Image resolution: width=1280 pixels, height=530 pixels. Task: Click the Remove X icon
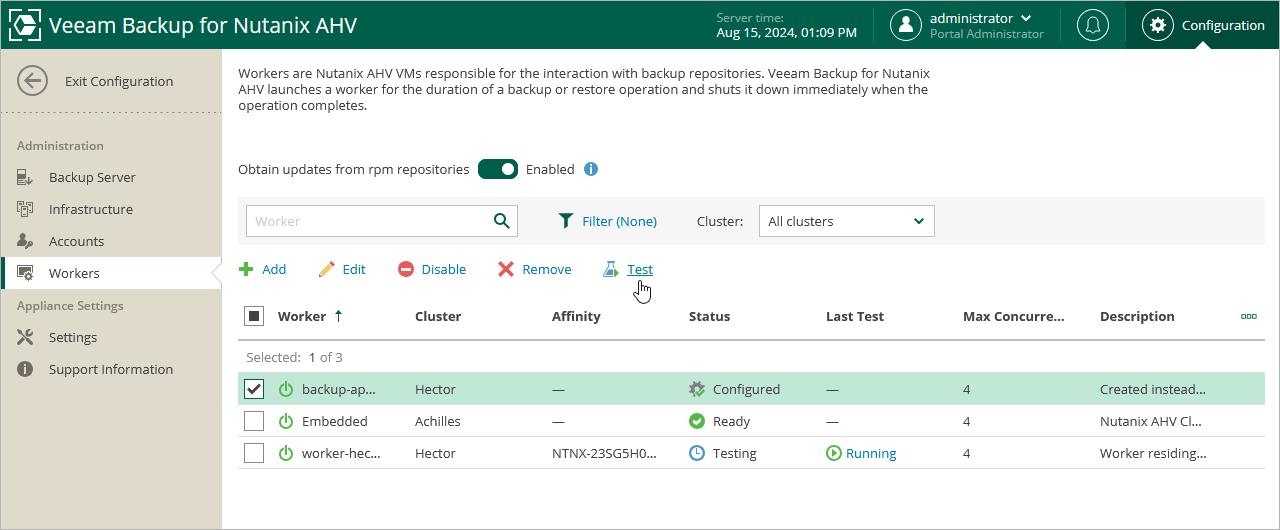pyautogui.click(x=506, y=270)
